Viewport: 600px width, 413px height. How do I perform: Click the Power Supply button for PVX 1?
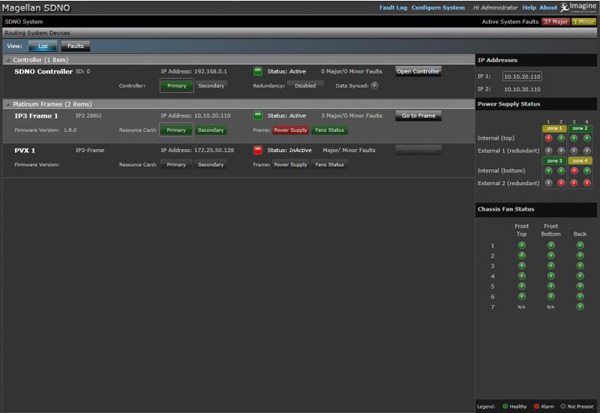point(290,165)
